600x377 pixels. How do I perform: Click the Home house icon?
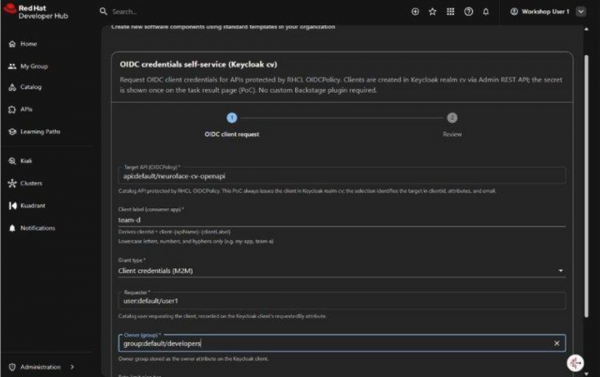pos(12,44)
